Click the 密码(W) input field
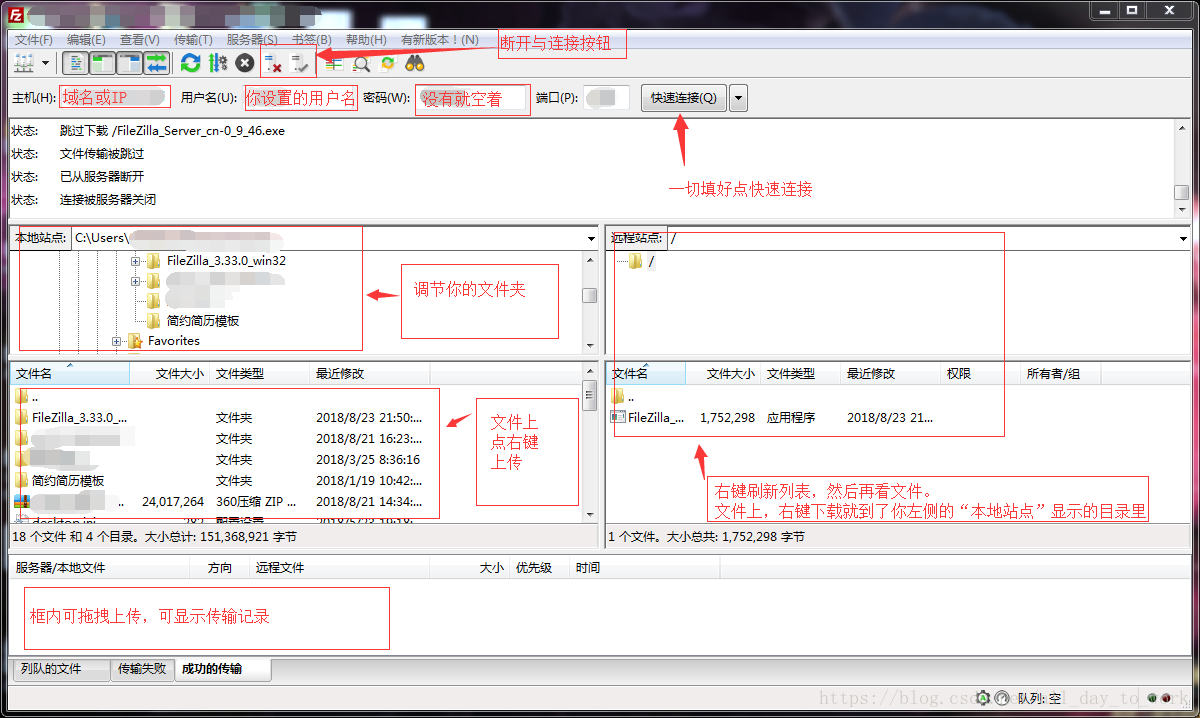 [x=470, y=99]
